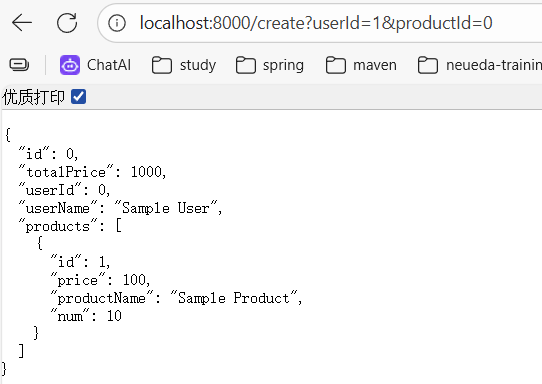The width and height of the screenshot is (542, 384).
Task: Open the study bookmark folder
Action: (x=184, y=65)
